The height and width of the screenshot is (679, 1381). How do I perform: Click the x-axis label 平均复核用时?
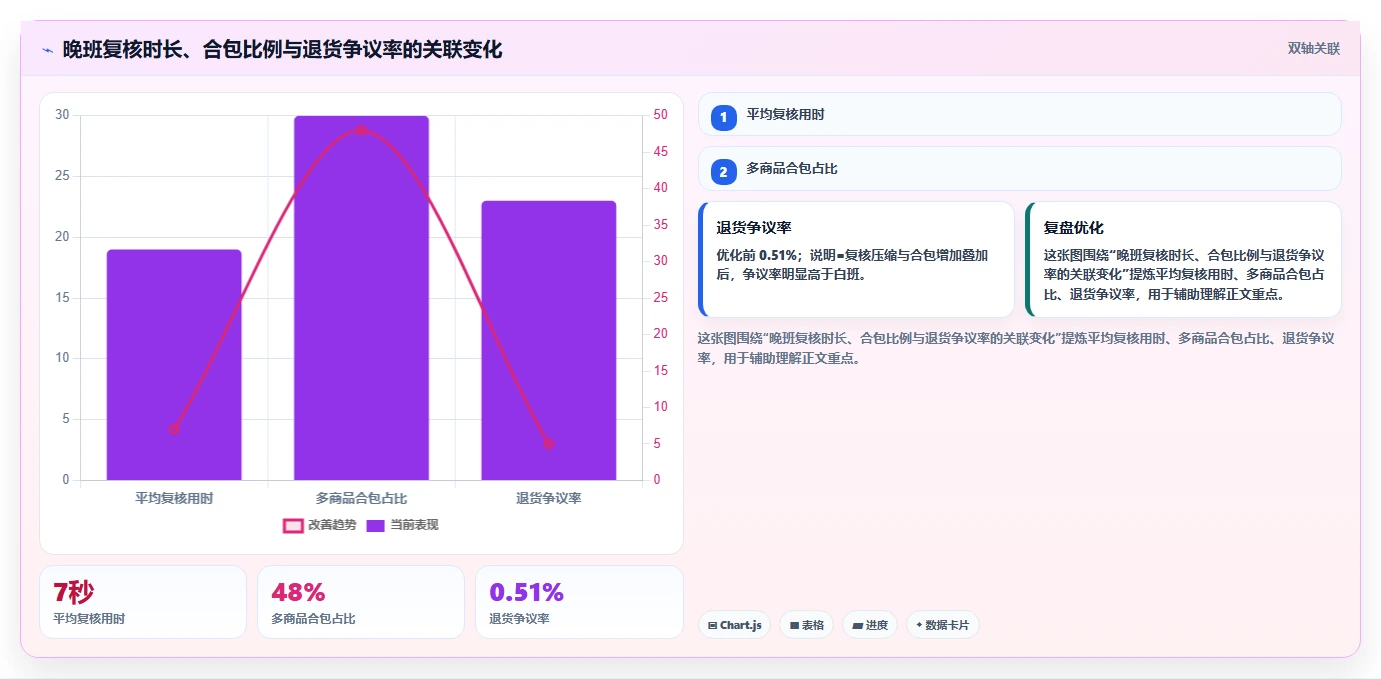(x=174, y=497)
